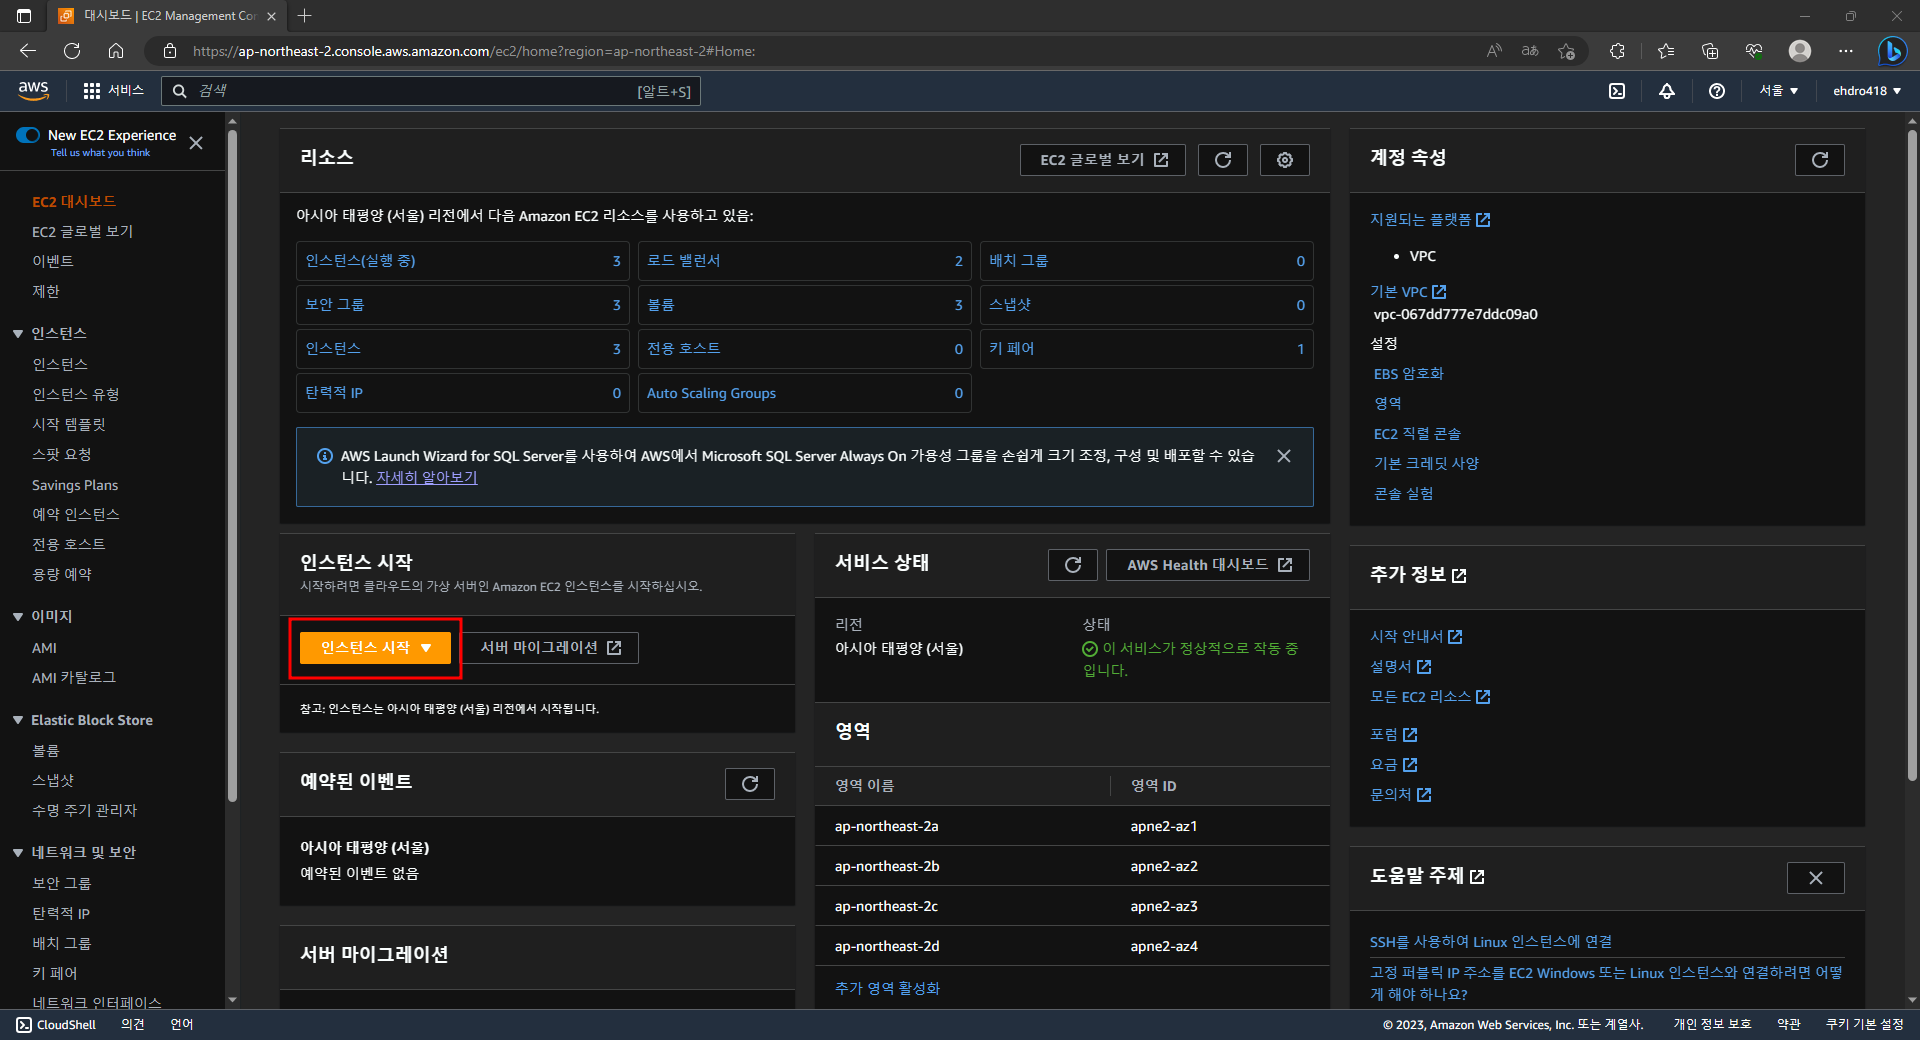This screenshot has height=1040, width=1920.
Task: Refresh the Service health panel
Action: tap(1073, 565)
